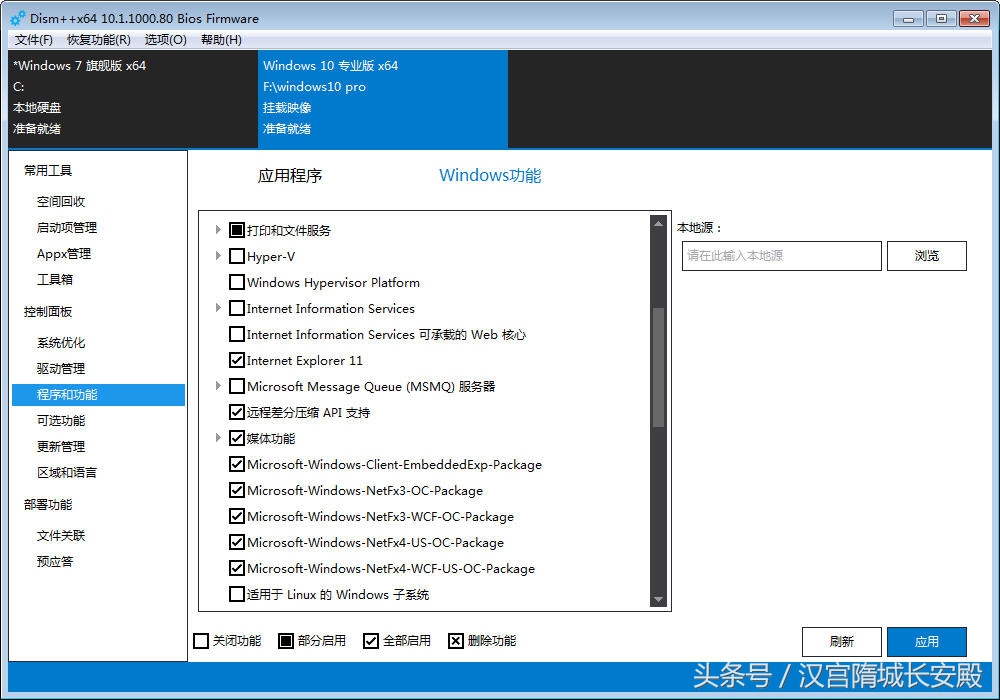Open 区域和语言 in the sidebar
Image resolution: width=1000 pixels, height=700 pixels.
tap(67, 472)
